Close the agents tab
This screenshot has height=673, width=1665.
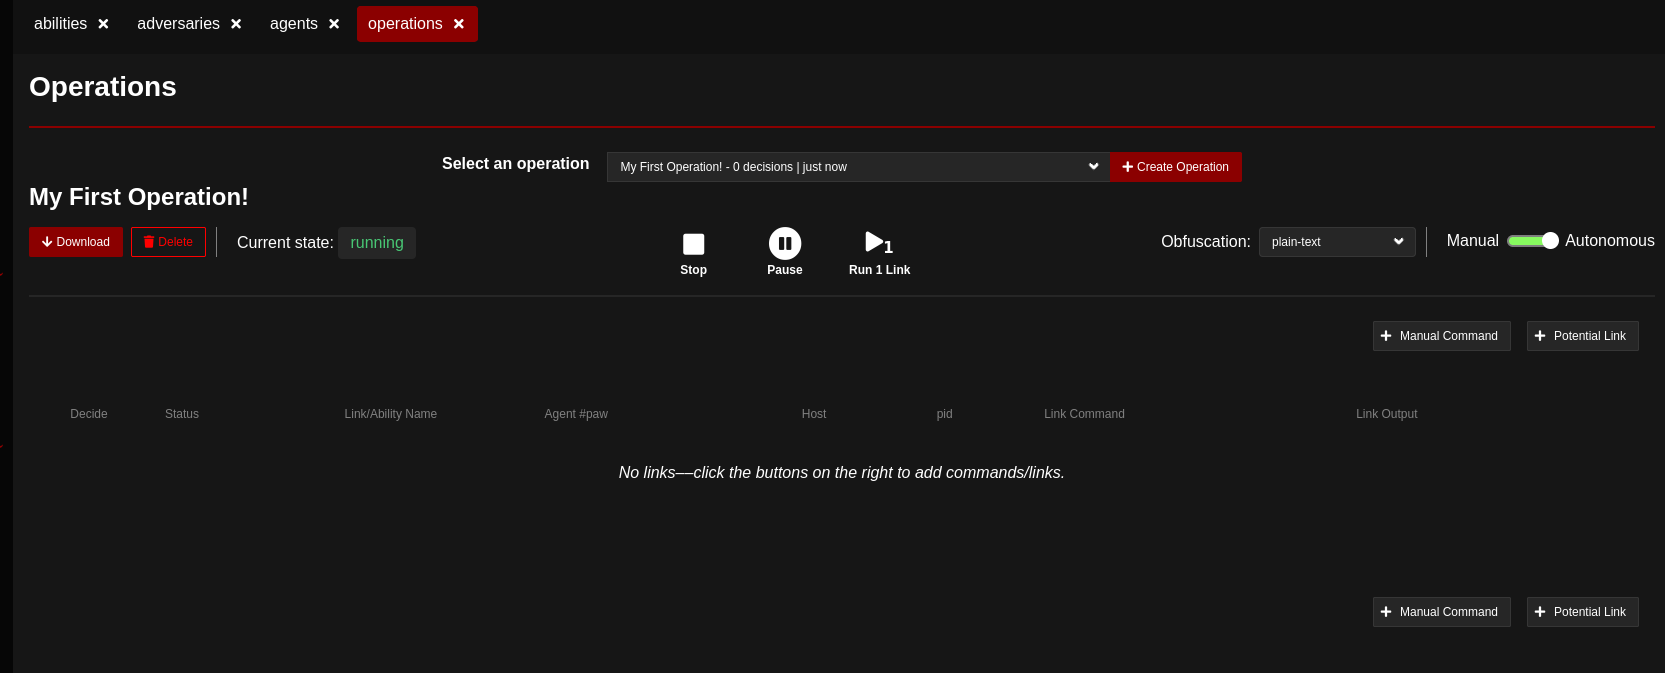point(334,24)
